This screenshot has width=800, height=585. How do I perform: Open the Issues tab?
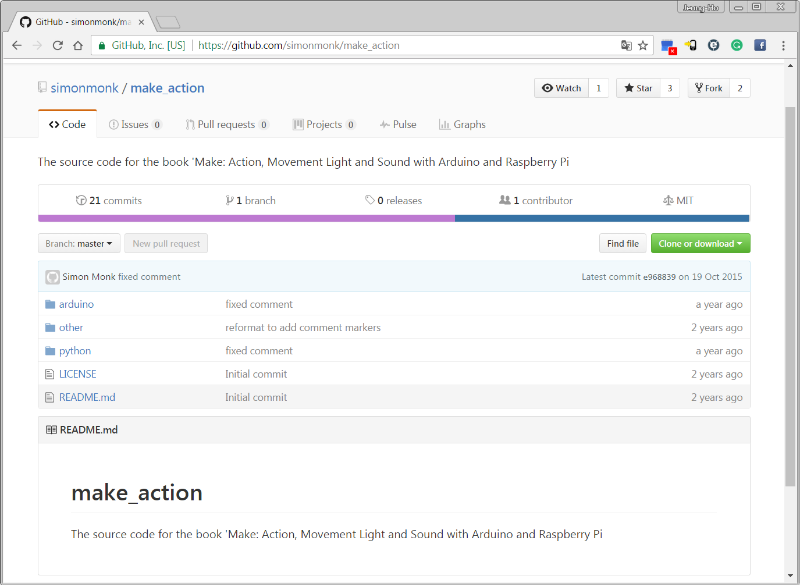click(135, 124)
